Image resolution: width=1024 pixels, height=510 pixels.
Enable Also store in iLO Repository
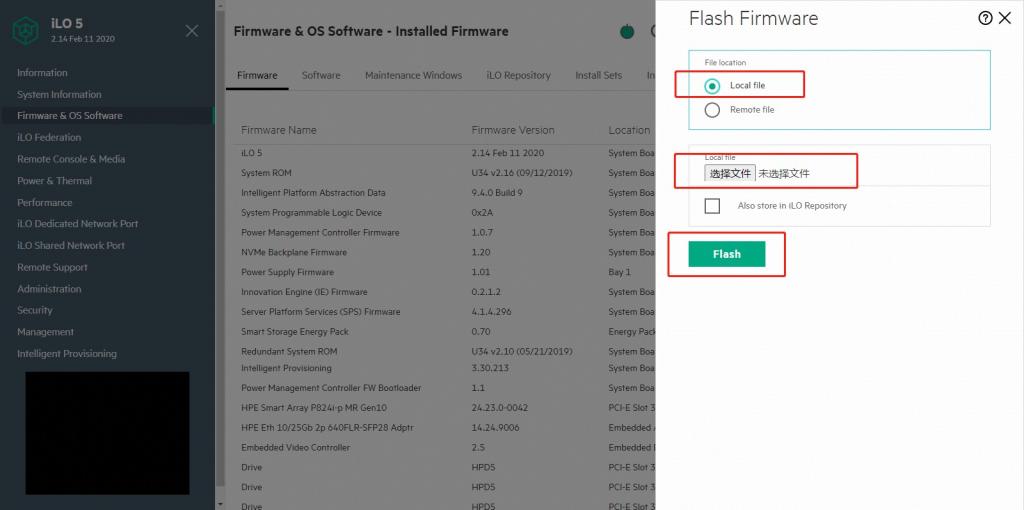(x=712, y=206)
